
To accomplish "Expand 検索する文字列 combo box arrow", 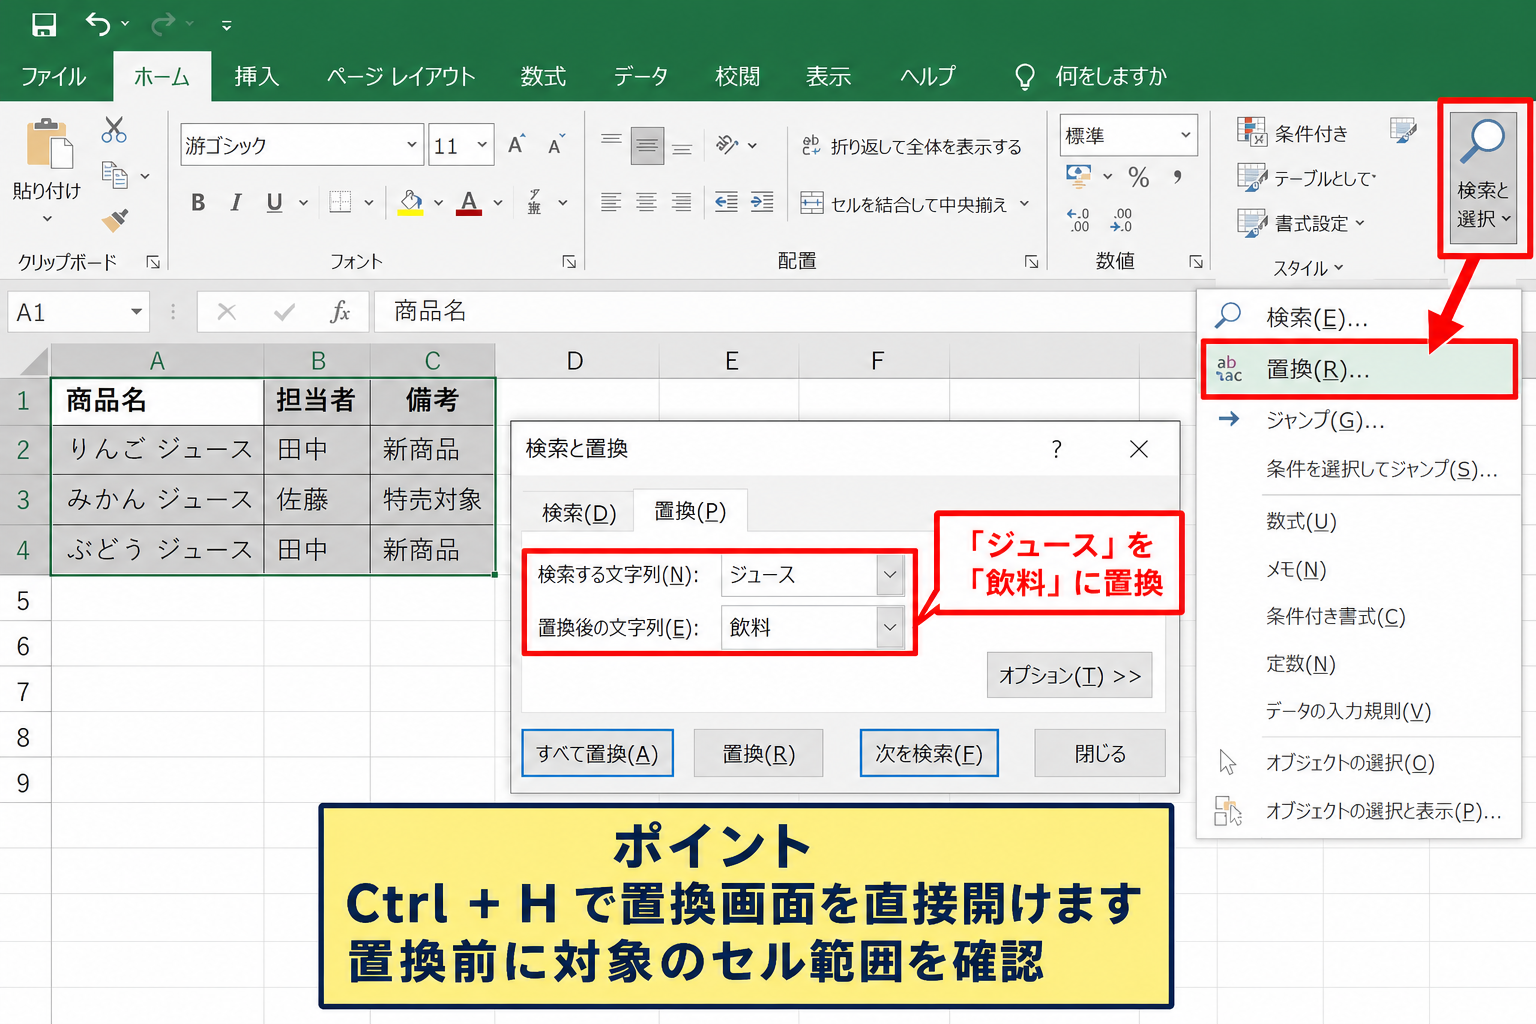I will click(889, 575).
